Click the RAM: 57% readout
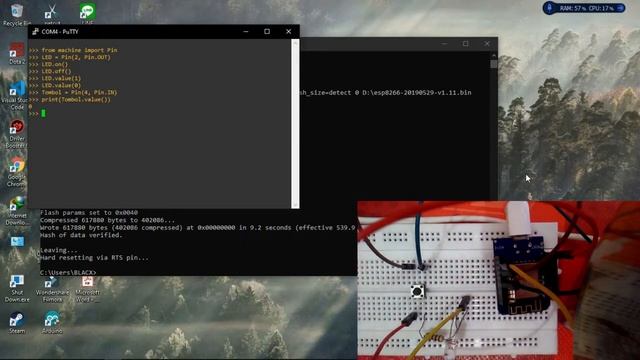The width and height of the screenshot is (640, 360). pyautogui.click(x=573, y=8)
